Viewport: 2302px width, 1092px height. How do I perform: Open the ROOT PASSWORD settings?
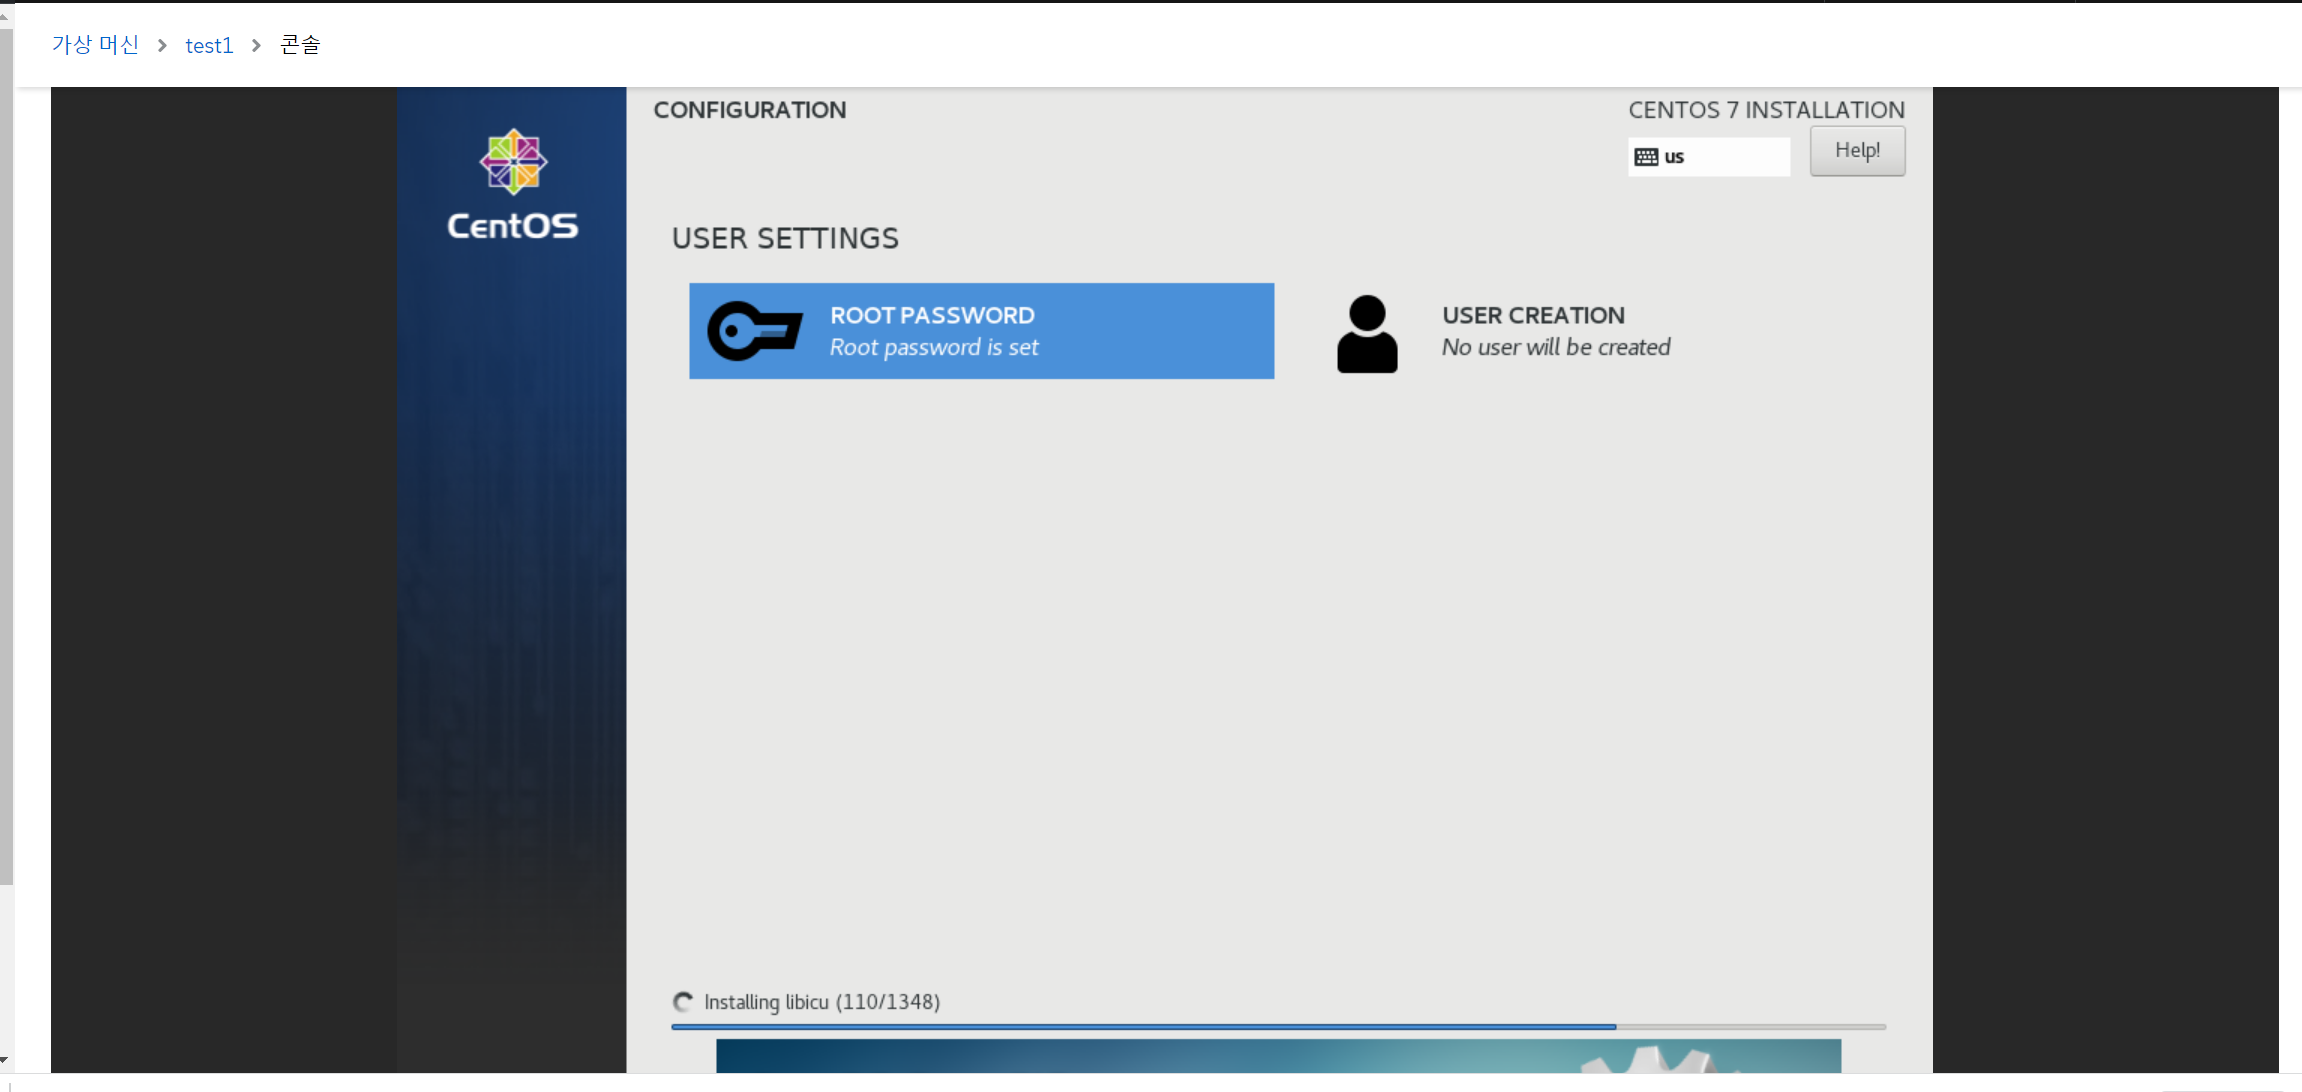click(x=980, y=331)
